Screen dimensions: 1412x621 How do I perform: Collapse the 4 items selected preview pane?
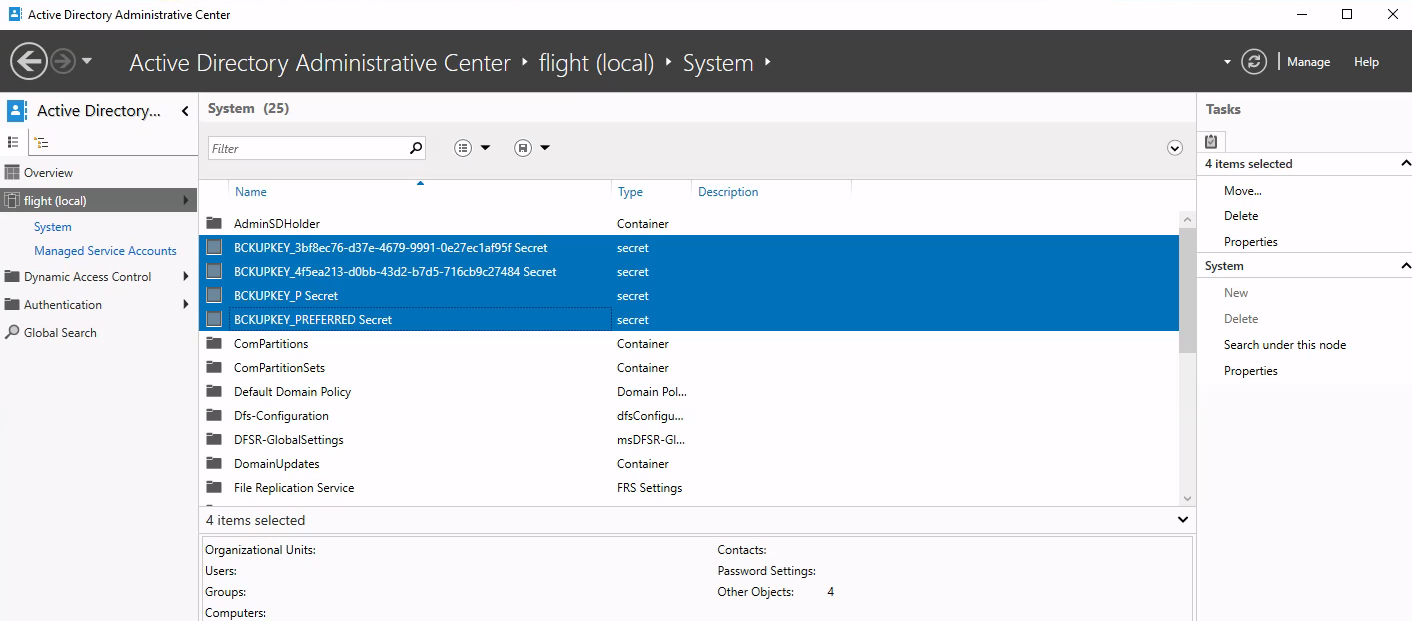click(1183, 520)
